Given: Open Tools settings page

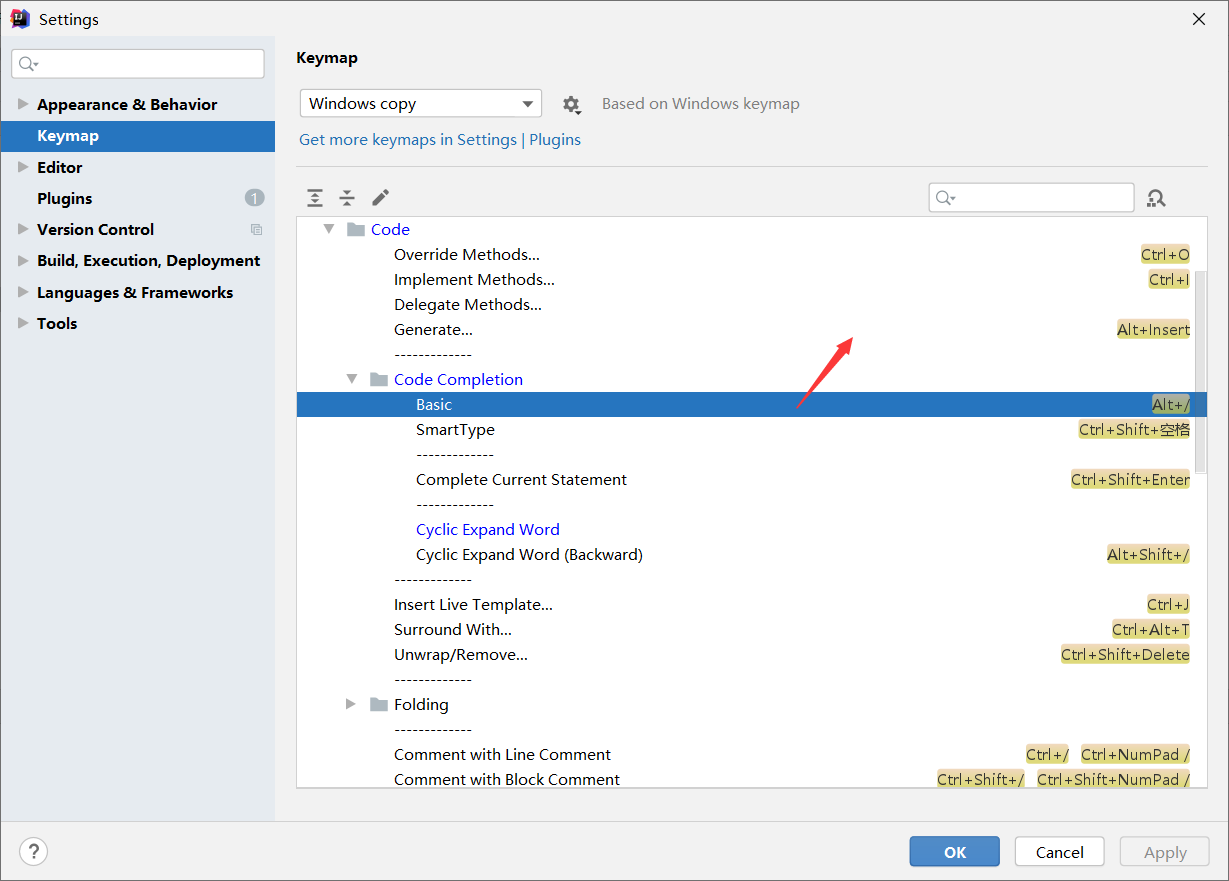Looking at the screenshot, I should tap(57, 323).
